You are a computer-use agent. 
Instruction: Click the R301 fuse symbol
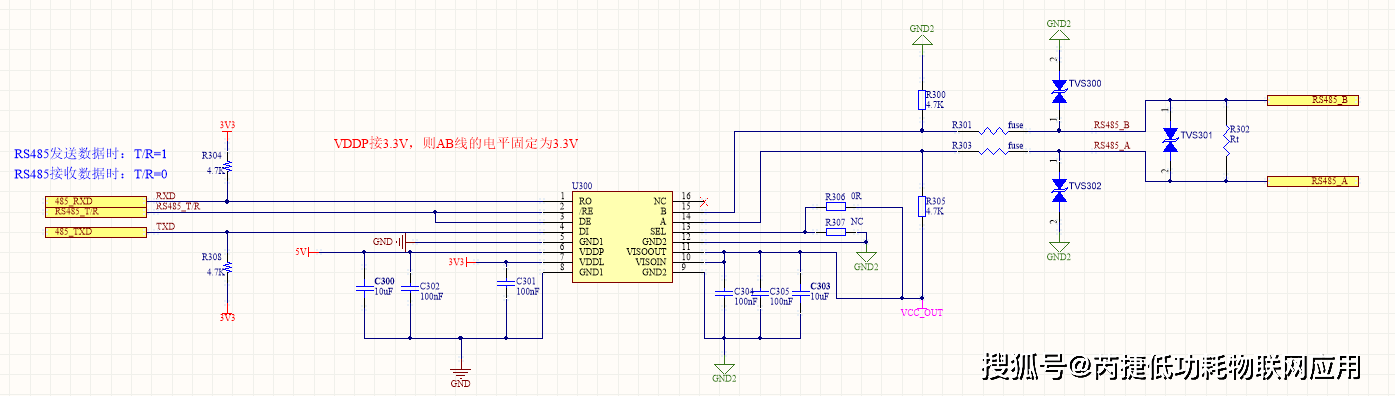tap(992, 131)
